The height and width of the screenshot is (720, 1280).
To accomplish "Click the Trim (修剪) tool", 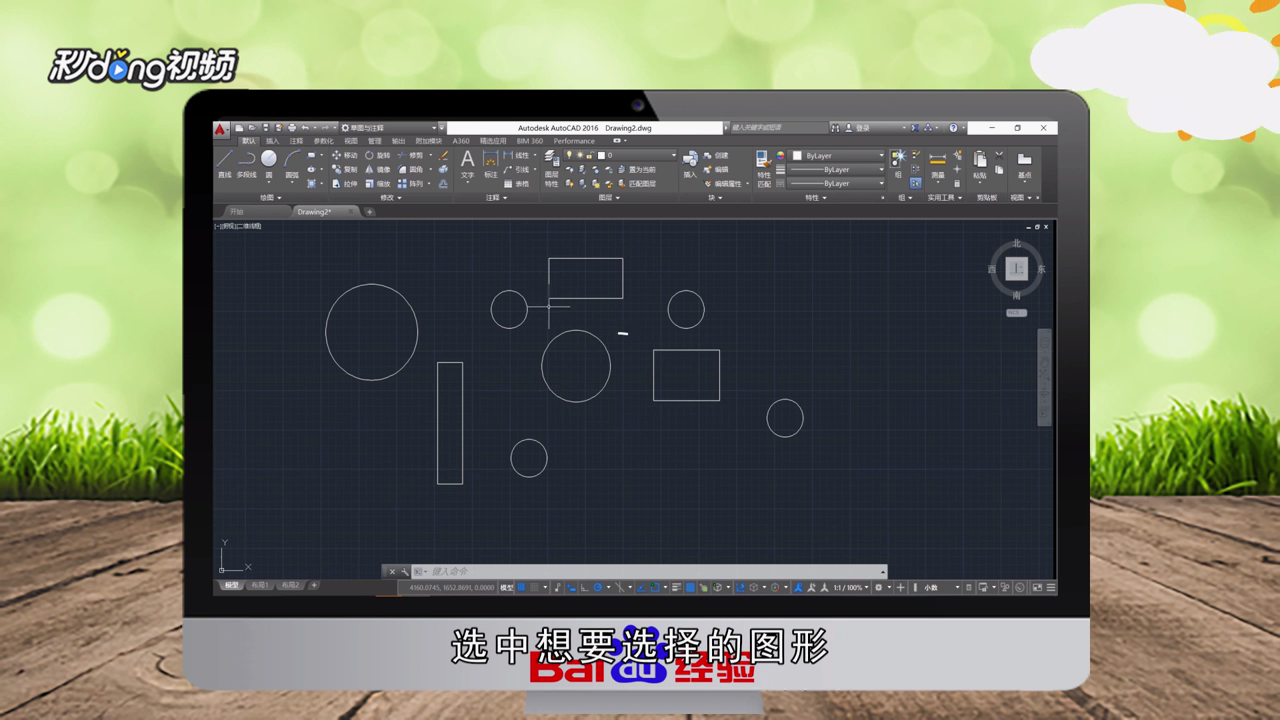I will 410,155.
